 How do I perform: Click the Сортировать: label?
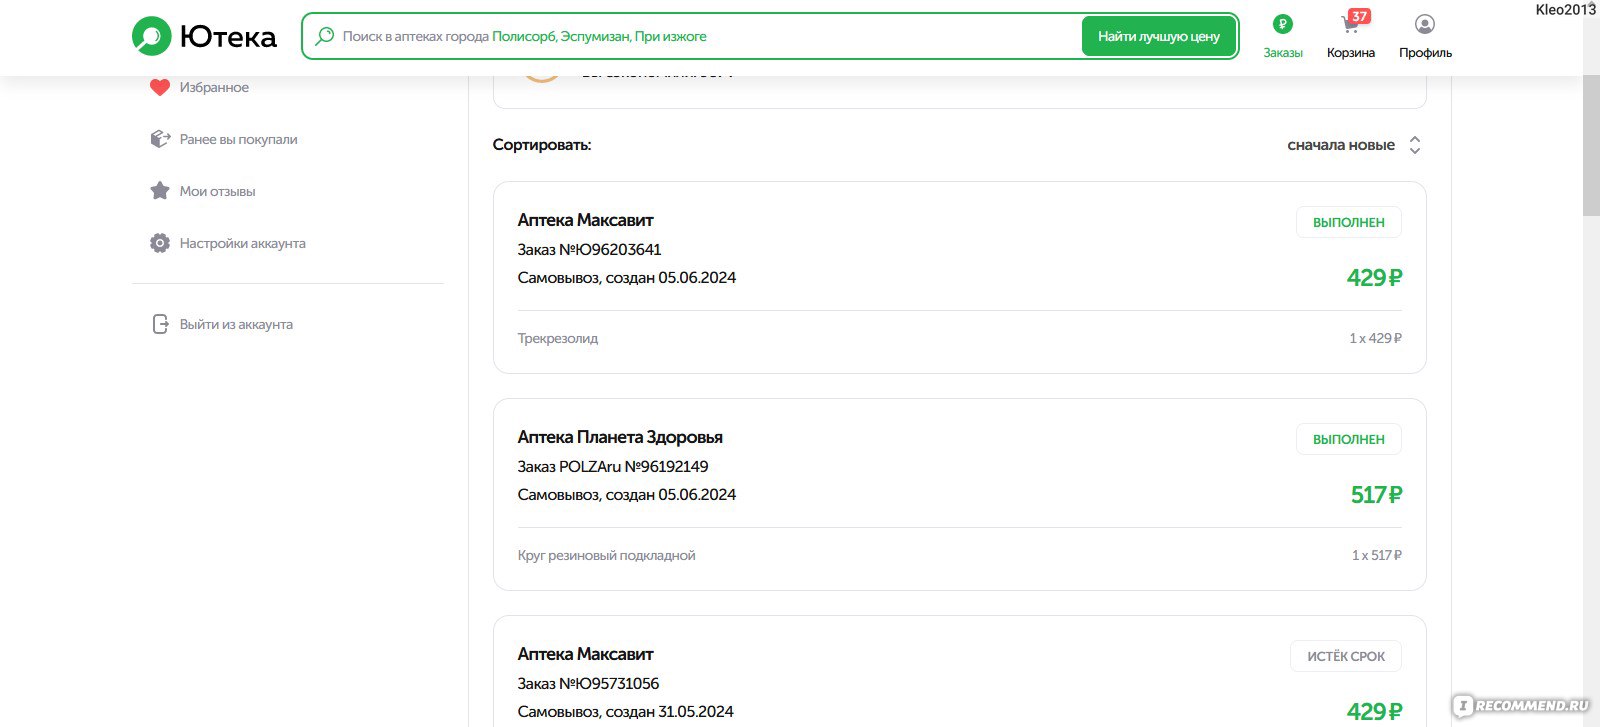(x=542, y=145)
